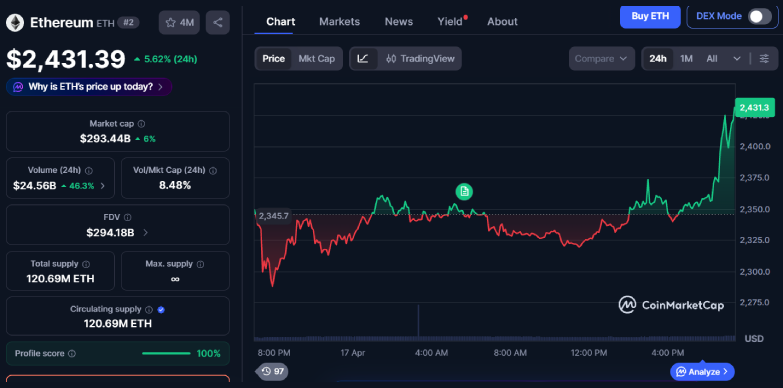Image resolution: width=783 pixels, height=388 pixels.
Task: Open Circulating supply info icon
Action: click(149, 310)
